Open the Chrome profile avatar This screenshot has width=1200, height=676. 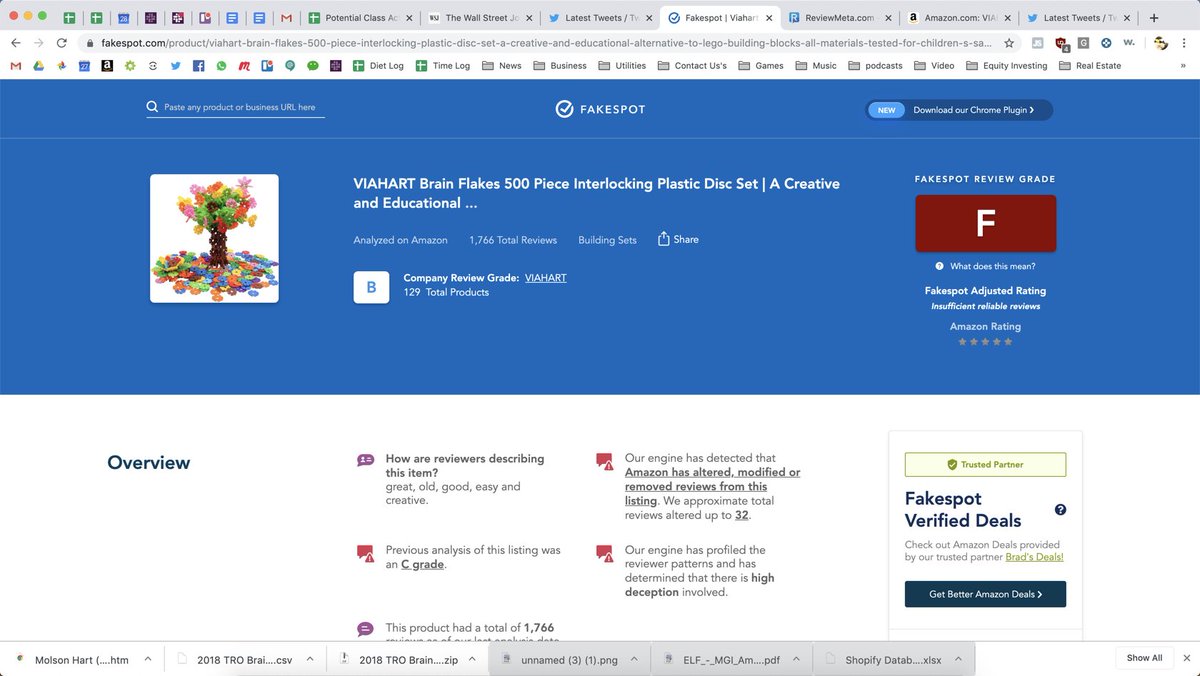(x=1161, y=43)
